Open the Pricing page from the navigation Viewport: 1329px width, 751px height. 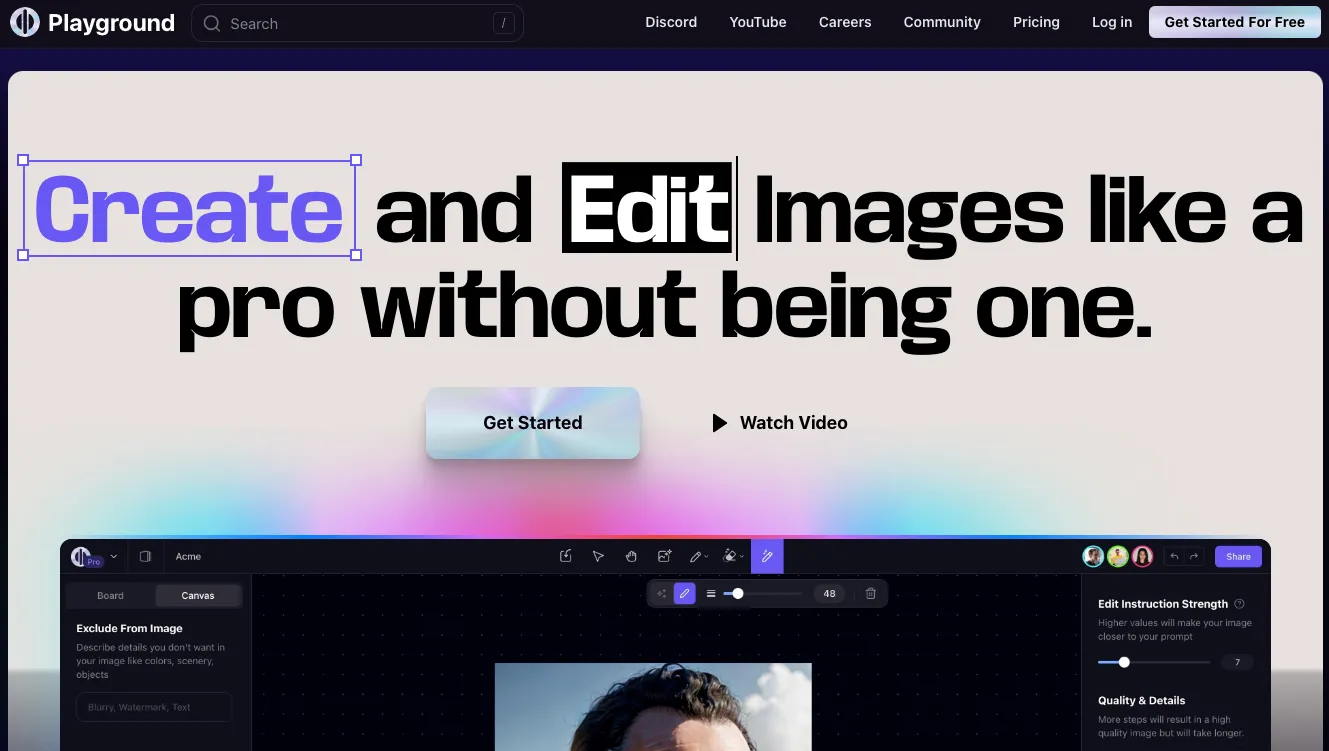pyautogui.click(x=1036, y=22)
